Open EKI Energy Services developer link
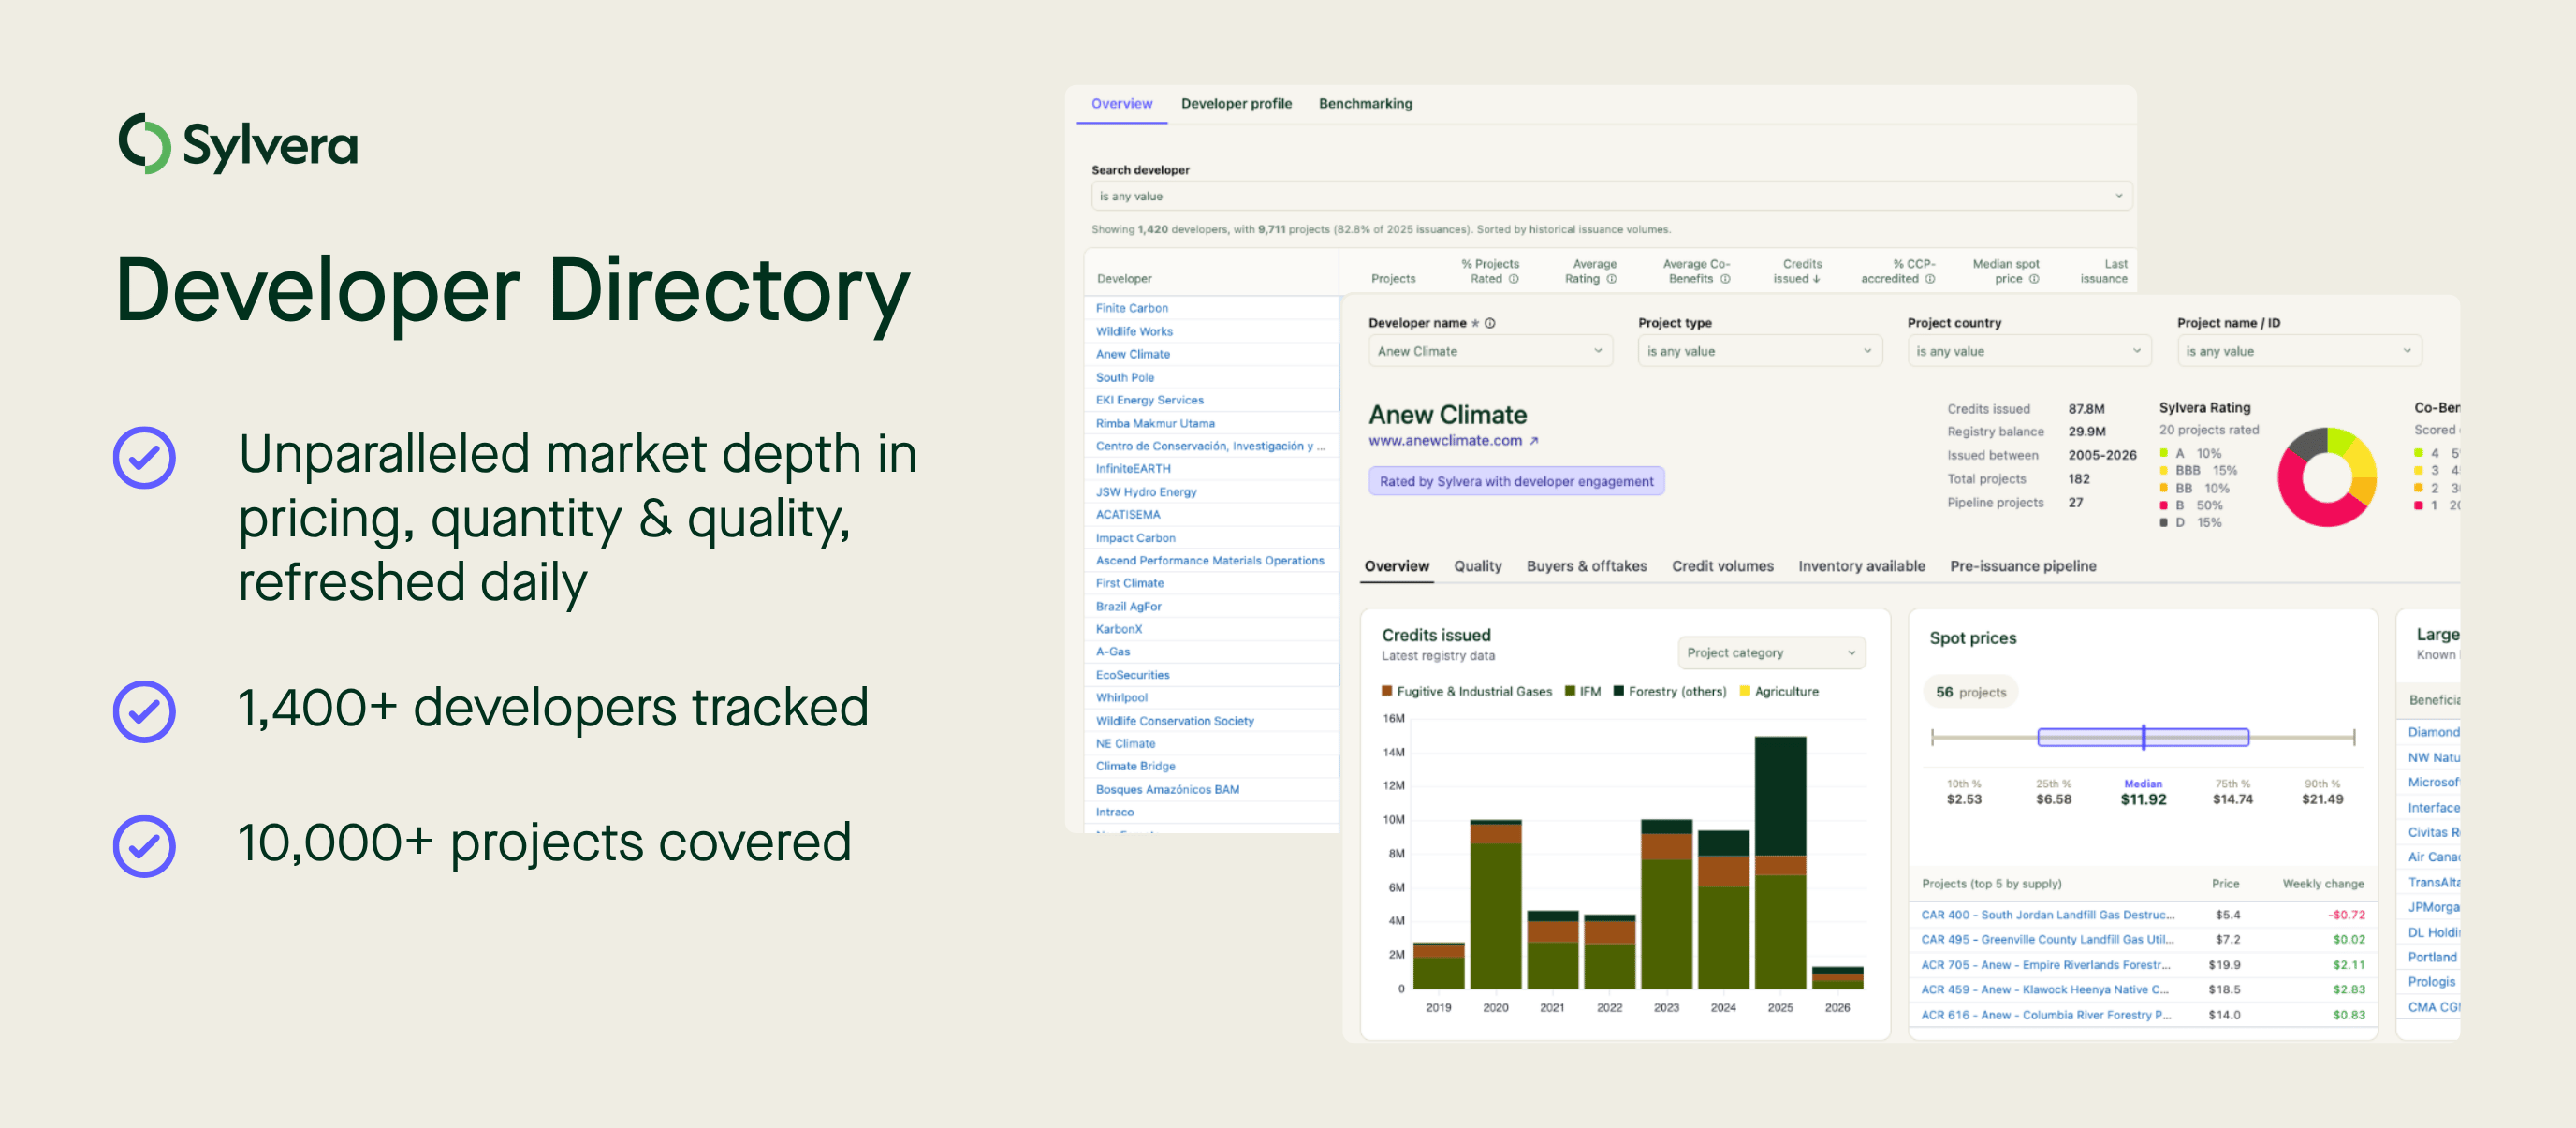Viewport: 2576px width, 1128px height. [x=1150, y=400]
